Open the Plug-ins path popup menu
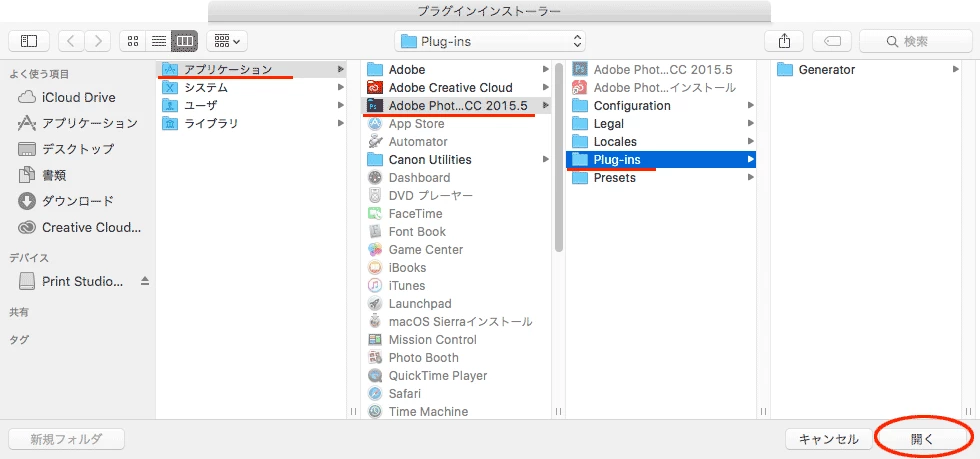980x459 pixels. tap(490, 41)
